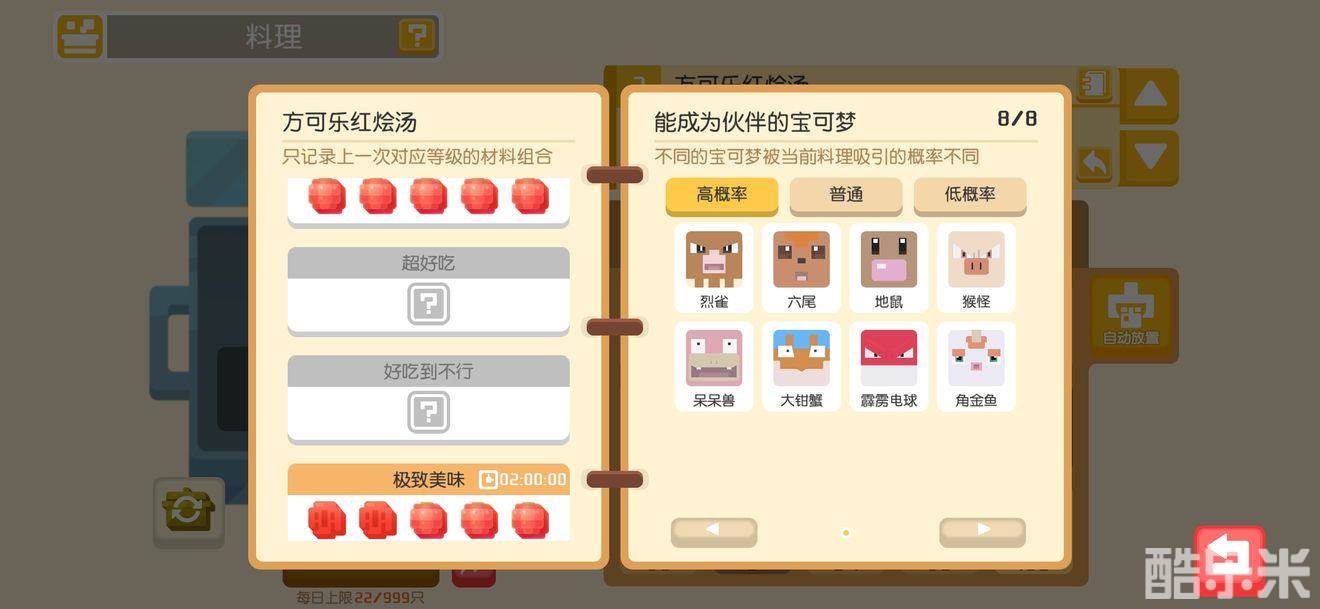Image resolution: width=1320 pixels, height=609 pixels.
Task: Tap the 角金鱼 Pokémon portrait
Action: click(x=976, y=366)
